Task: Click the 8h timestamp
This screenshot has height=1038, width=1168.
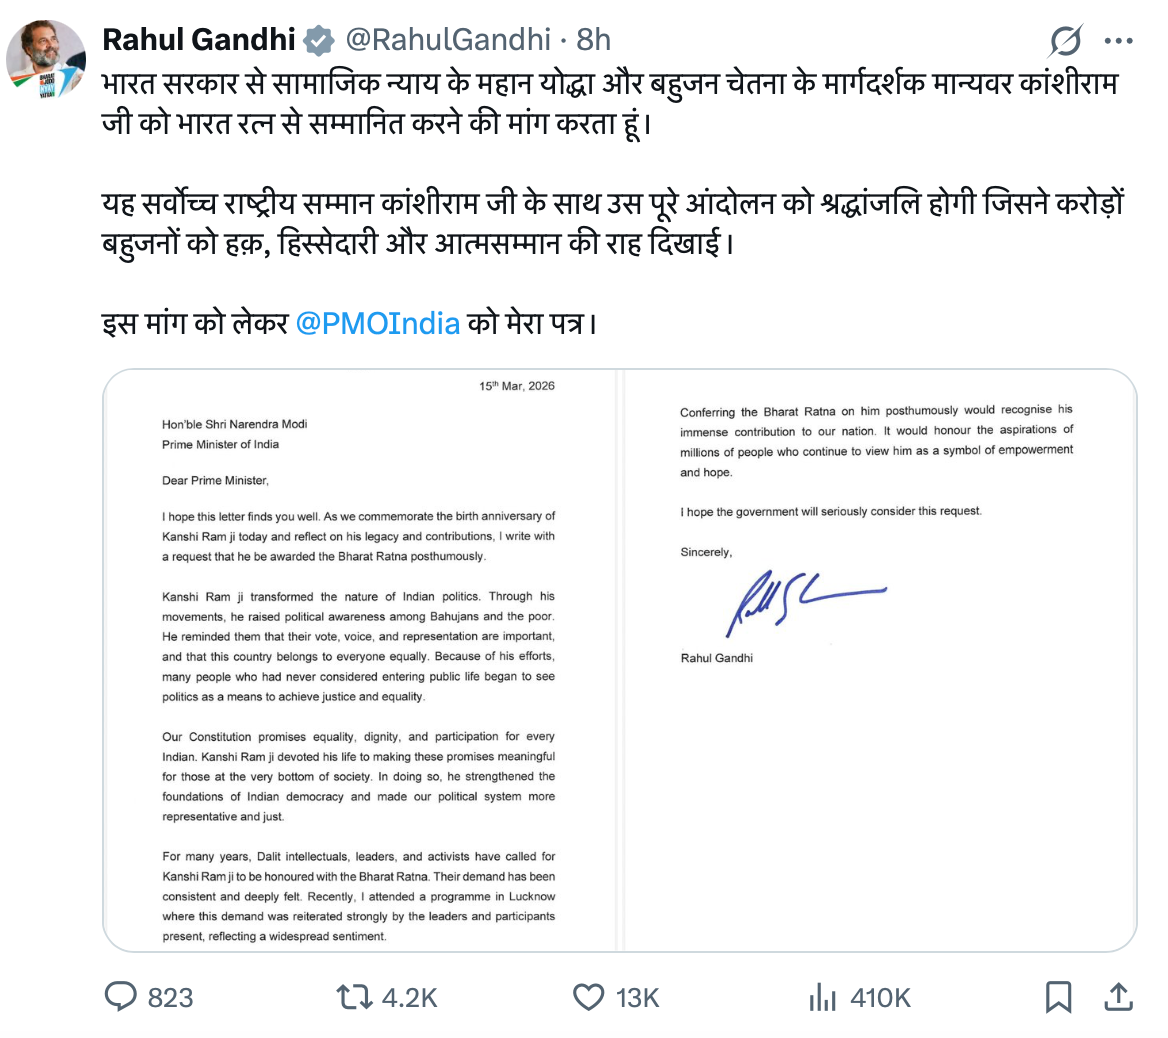Action: tap(593, 40)
